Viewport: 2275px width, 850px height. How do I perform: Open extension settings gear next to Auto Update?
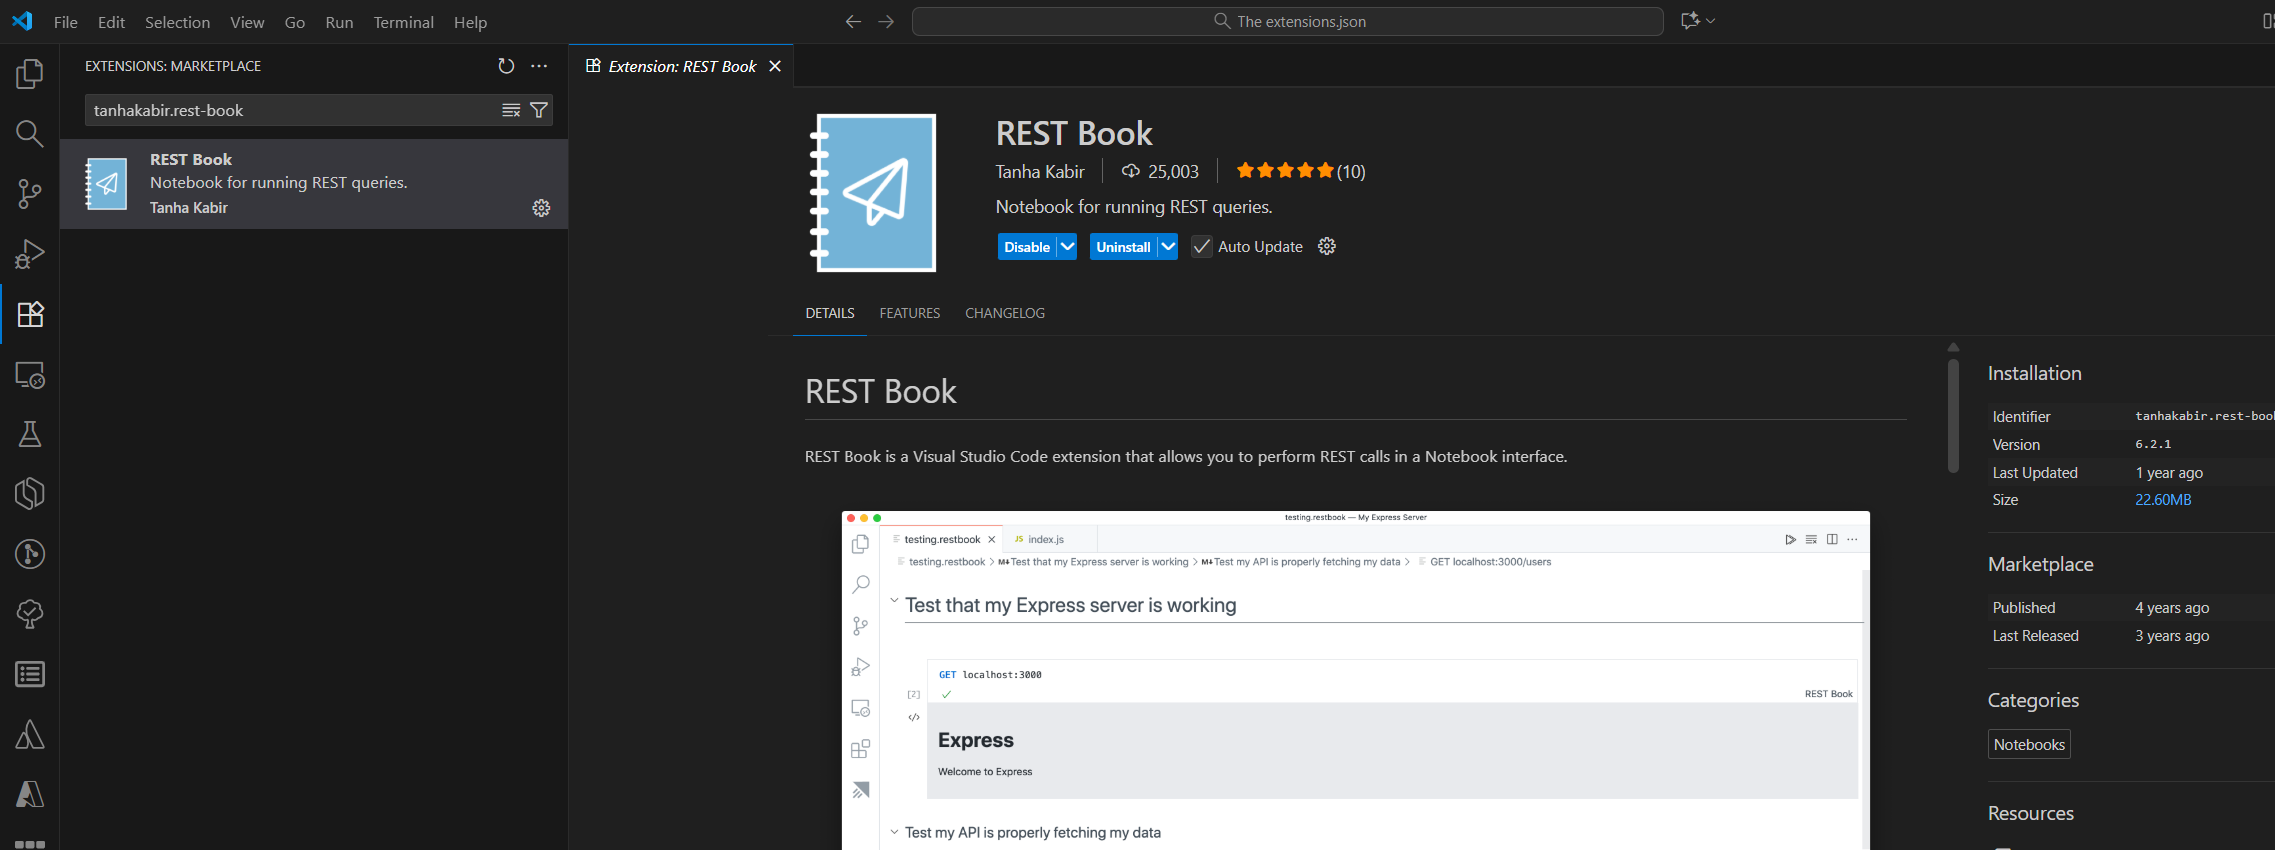1327,246
